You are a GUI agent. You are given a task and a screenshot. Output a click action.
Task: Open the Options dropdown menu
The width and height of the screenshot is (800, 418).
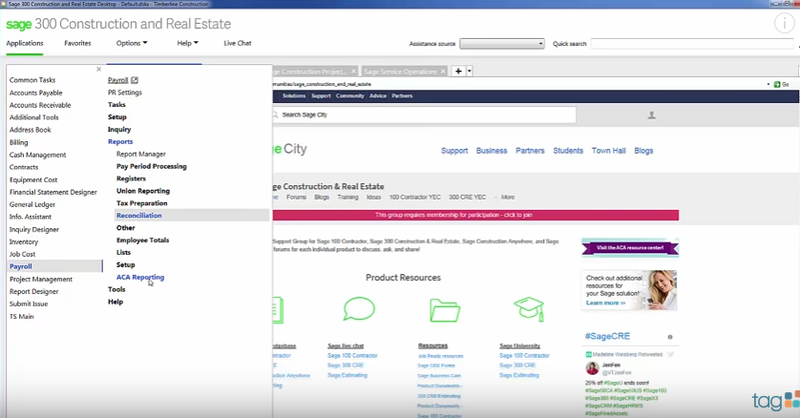(132, 43)
